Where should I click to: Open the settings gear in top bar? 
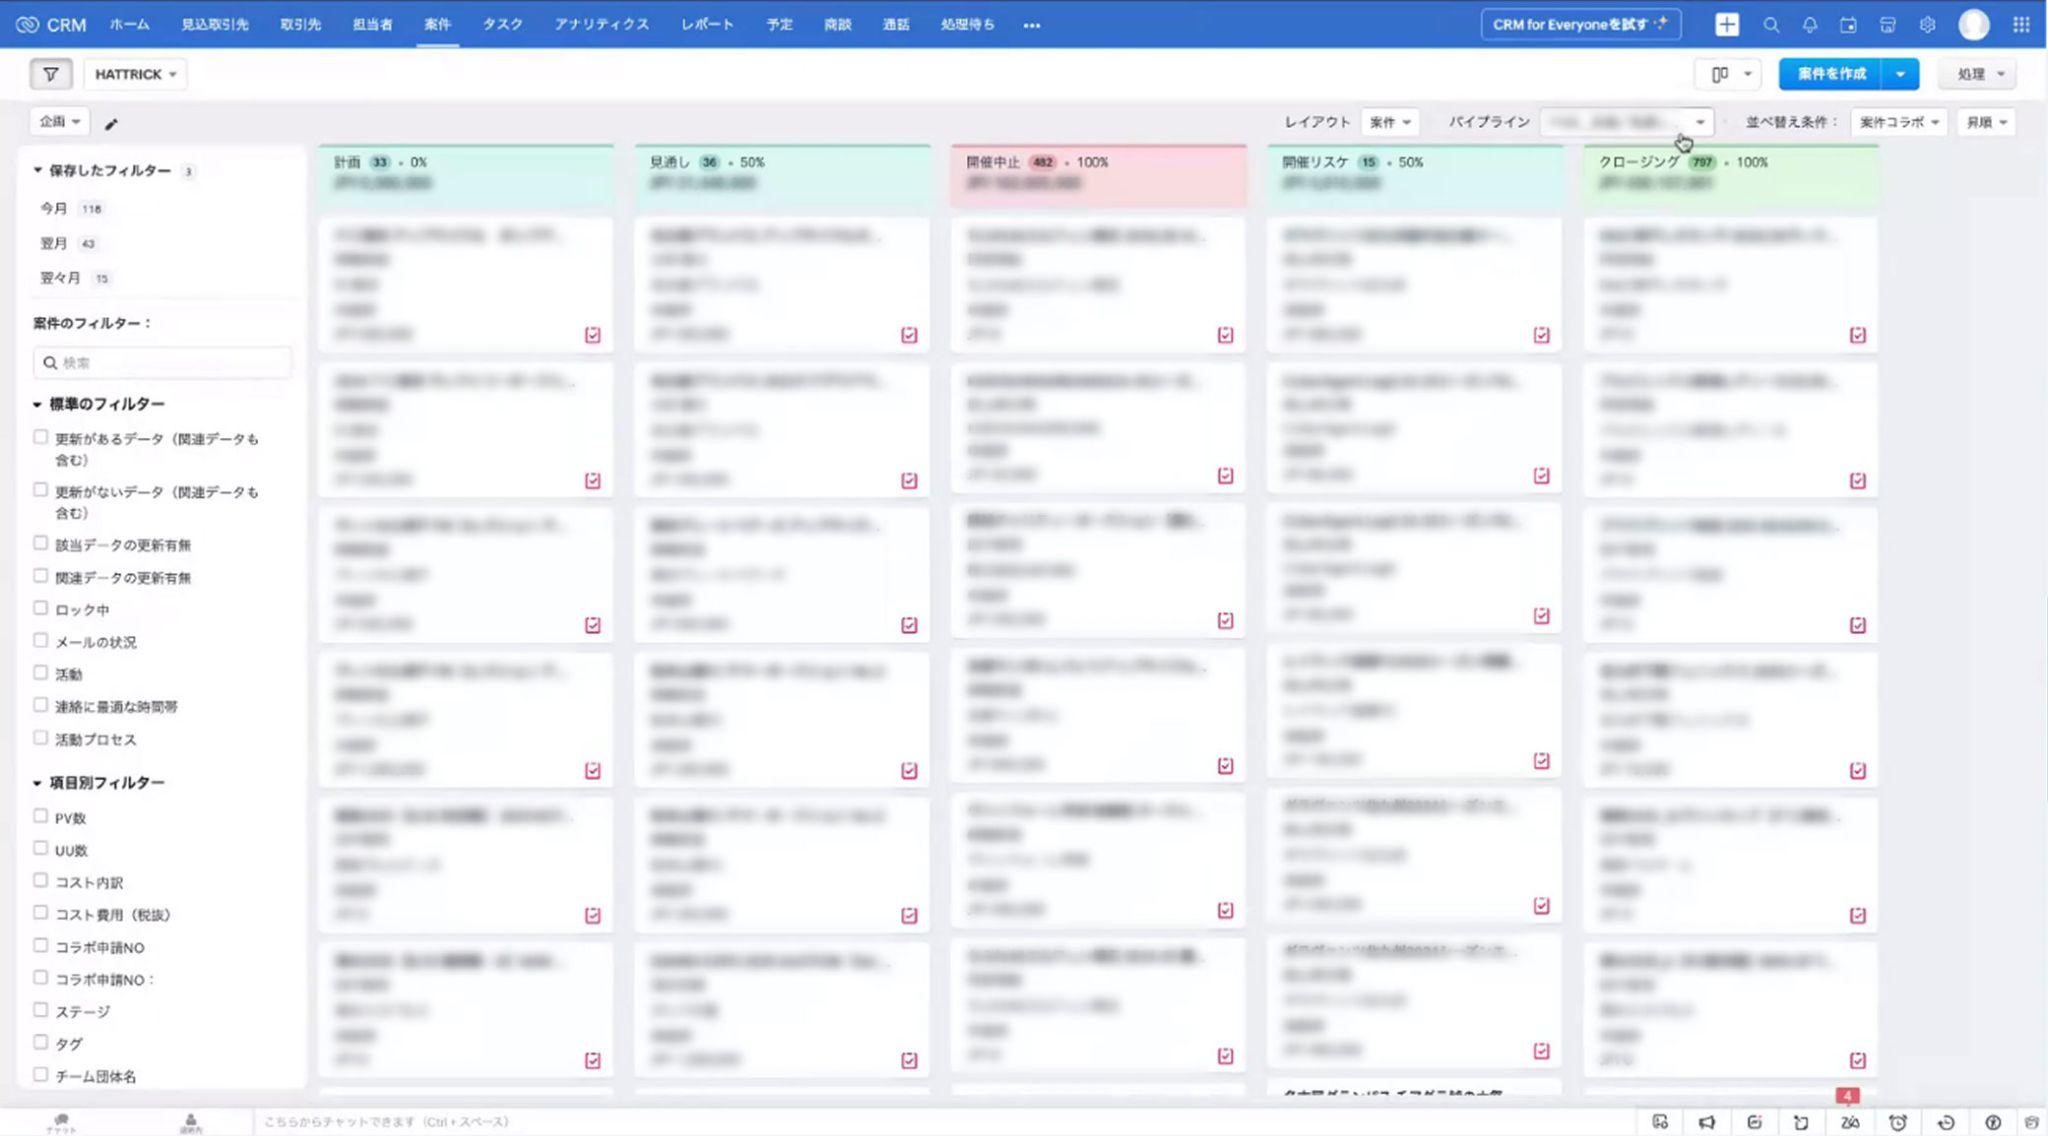click(1927, 25)
